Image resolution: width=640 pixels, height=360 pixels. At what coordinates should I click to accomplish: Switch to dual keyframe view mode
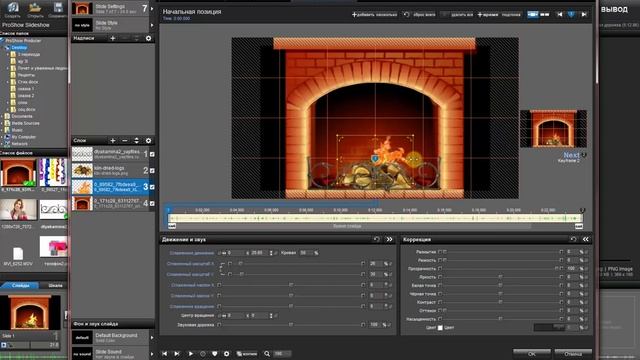coord(545,14)
